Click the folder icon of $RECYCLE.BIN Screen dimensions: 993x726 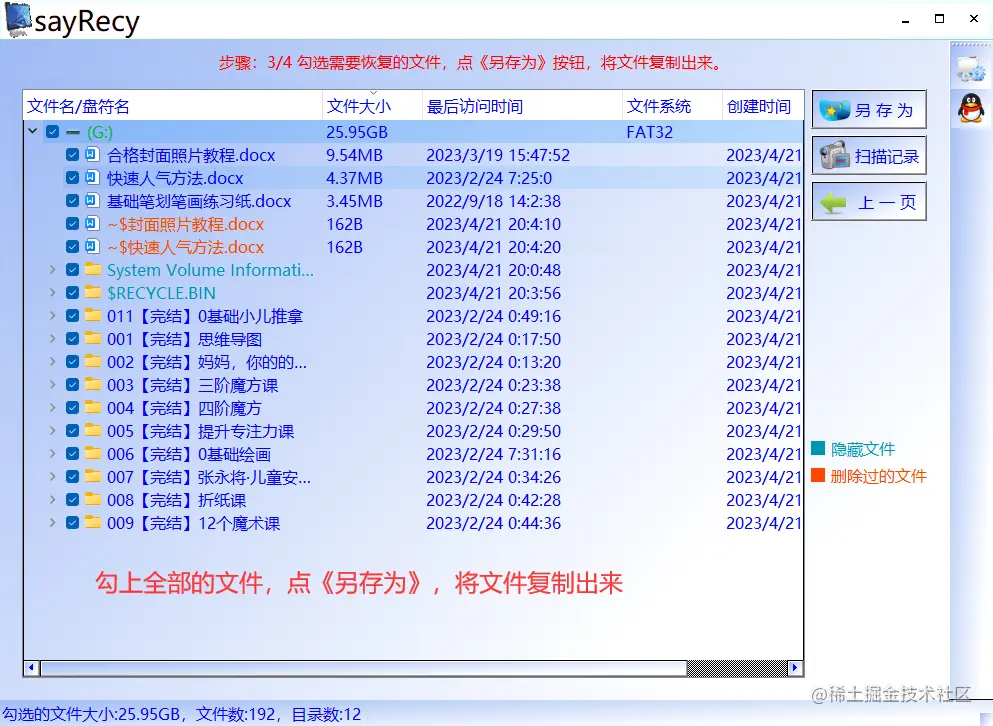(x=91, y=293)
